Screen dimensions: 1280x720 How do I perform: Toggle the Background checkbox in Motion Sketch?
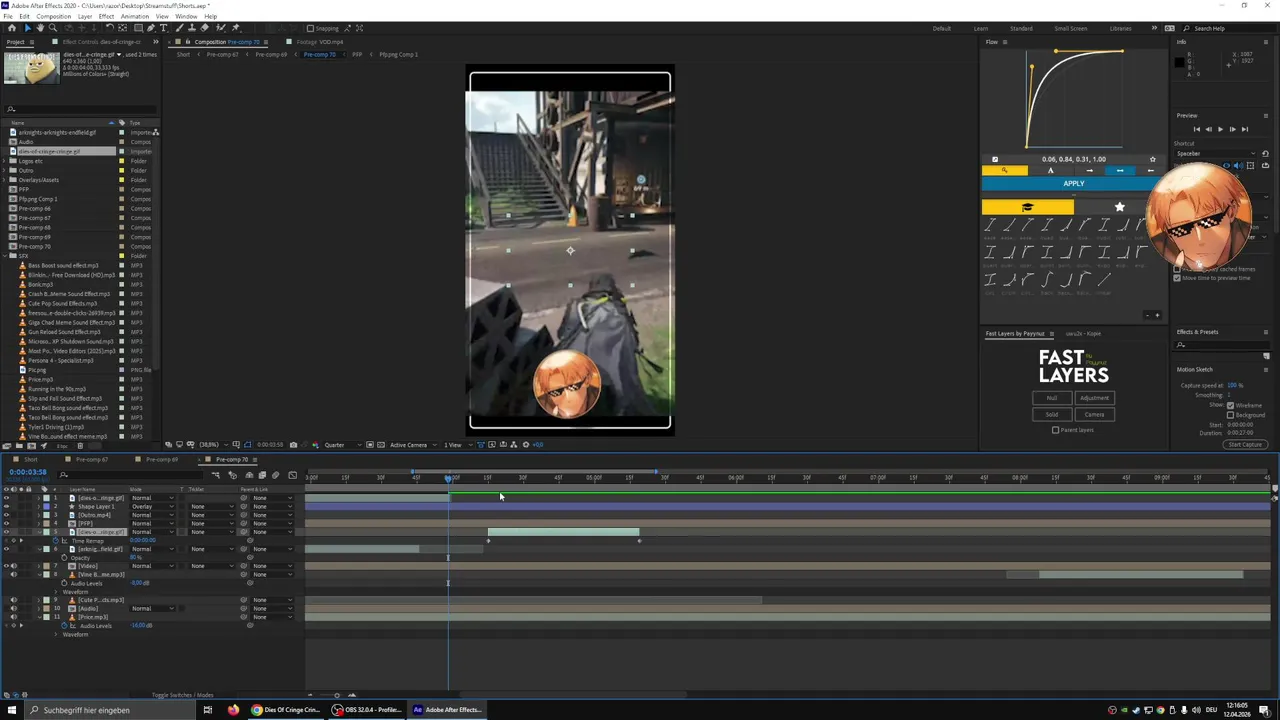(1230, 414)
